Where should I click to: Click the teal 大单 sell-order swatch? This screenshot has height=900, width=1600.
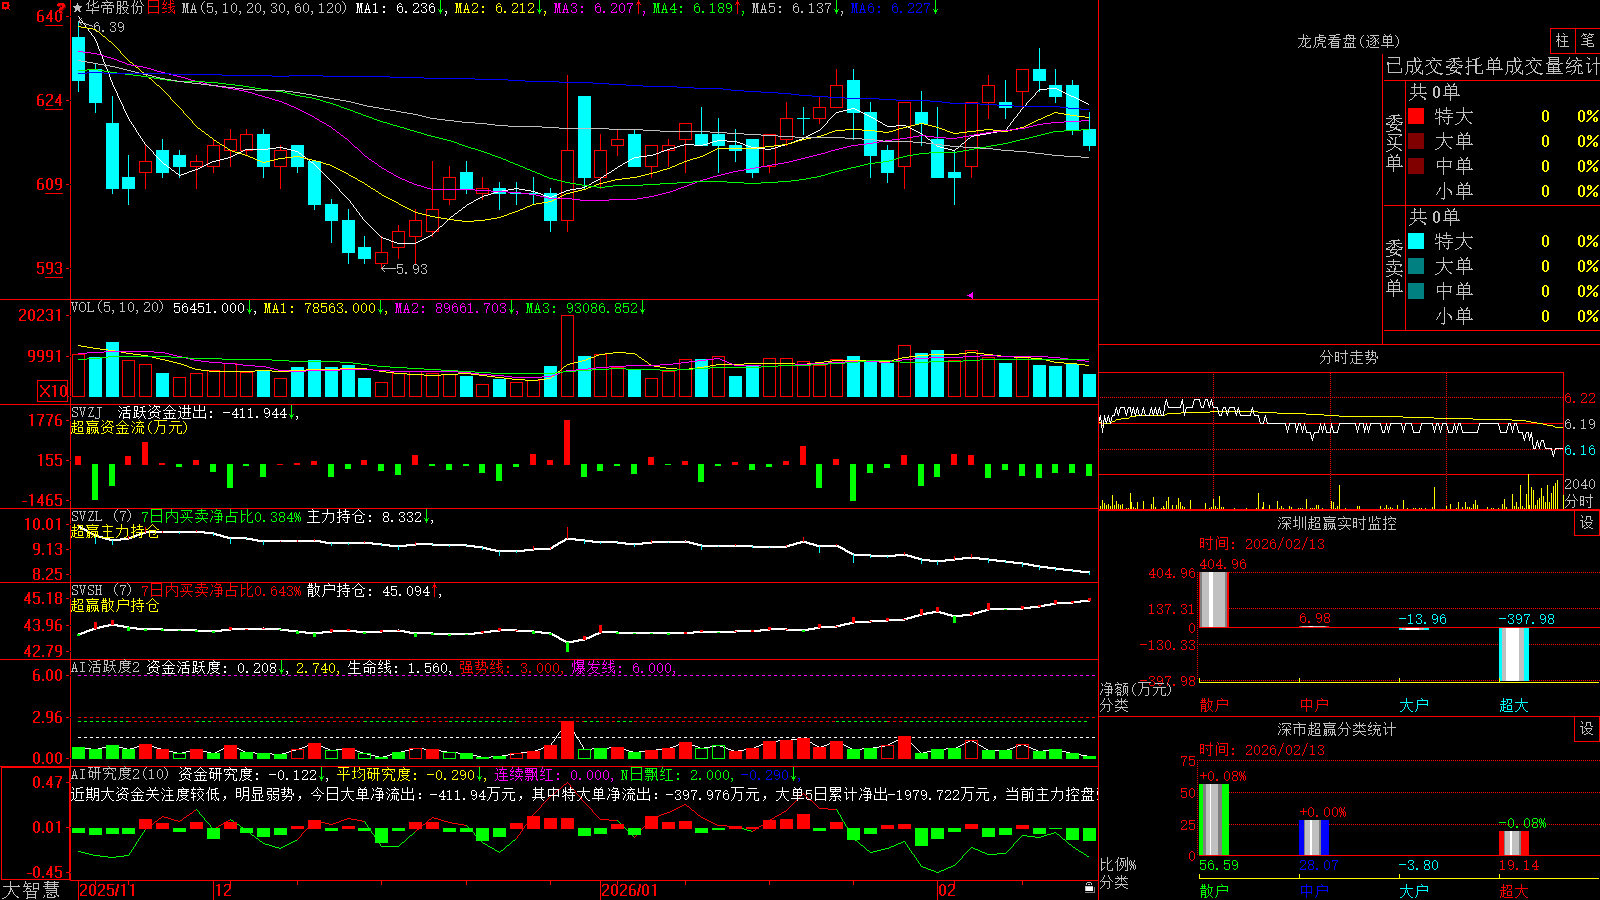pos(1416,266)
